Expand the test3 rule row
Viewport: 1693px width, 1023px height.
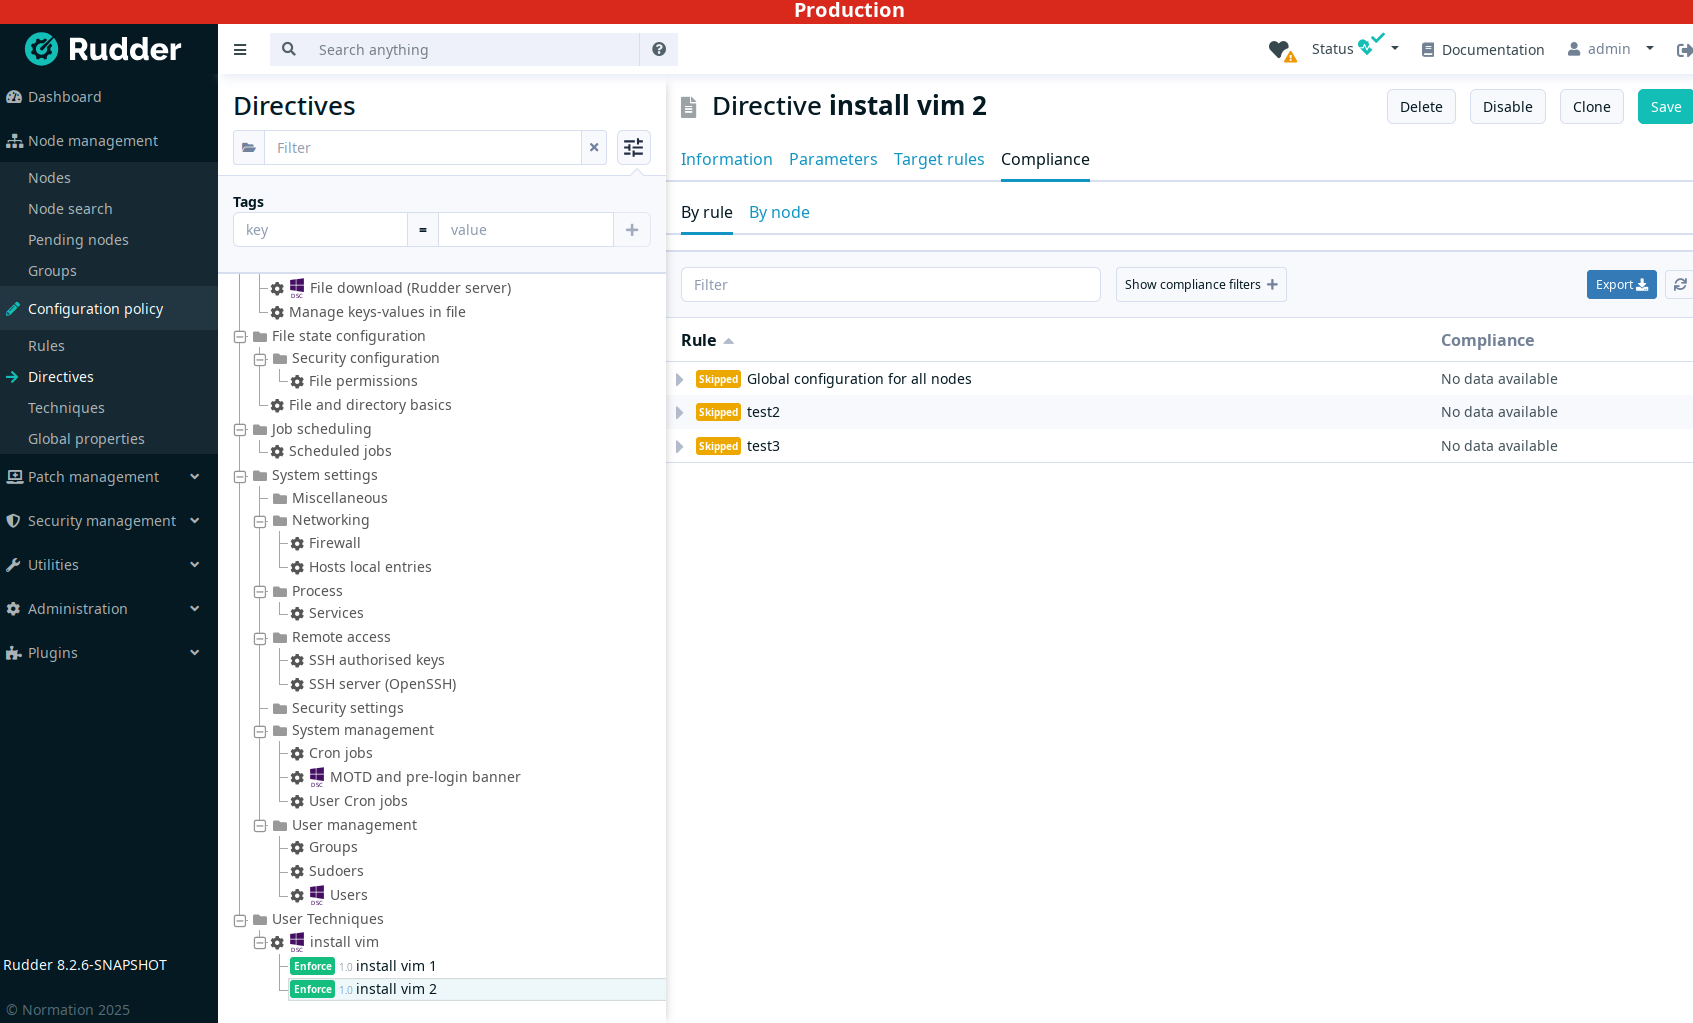coord(680,447)
